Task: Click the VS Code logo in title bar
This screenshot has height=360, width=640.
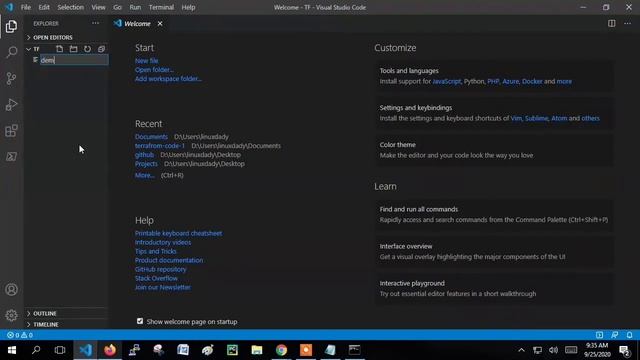Action: pyautogui.click(x=9, y=7)
